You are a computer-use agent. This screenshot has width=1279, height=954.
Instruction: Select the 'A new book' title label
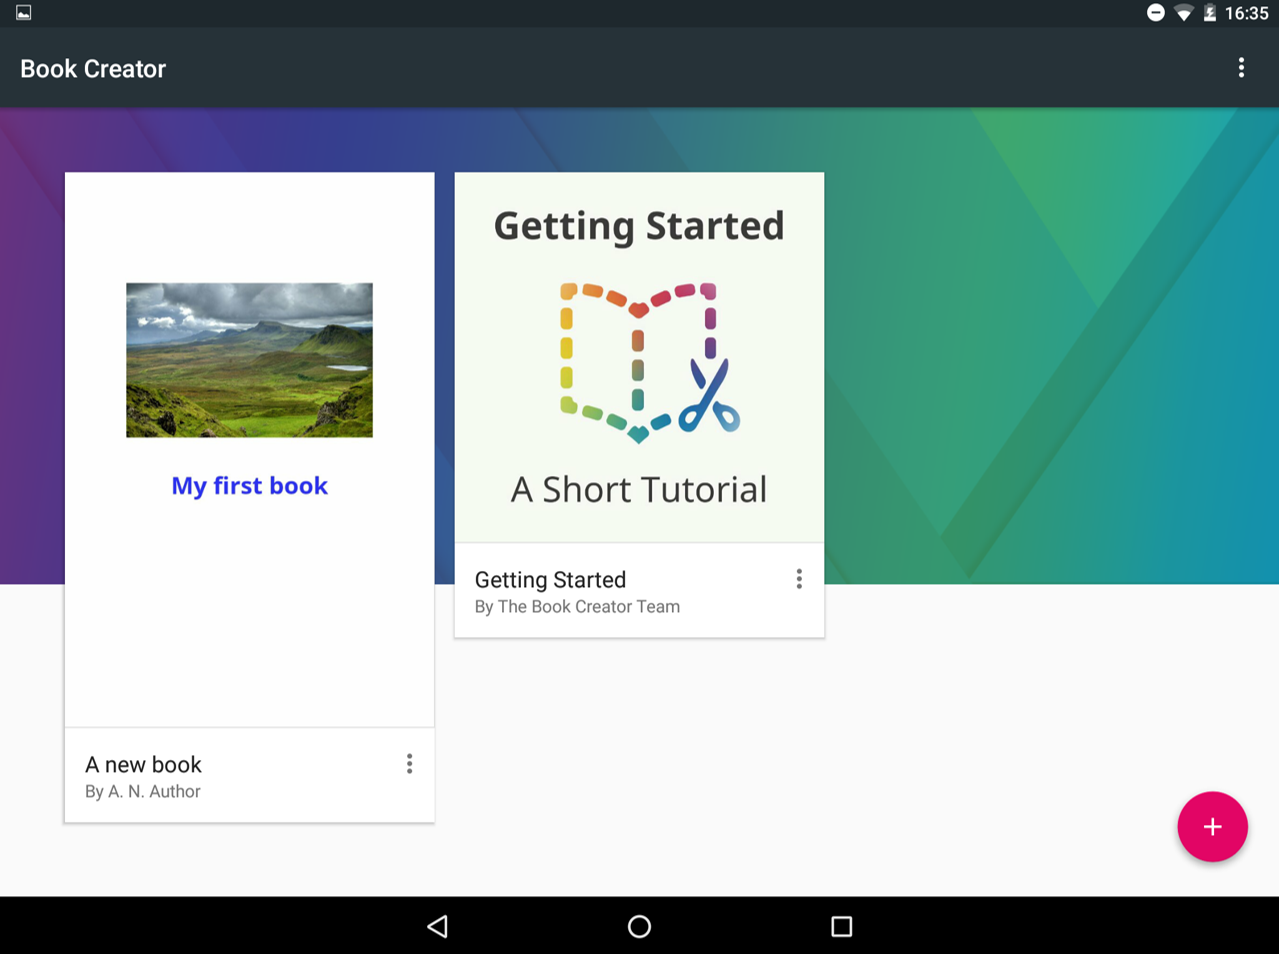[143, 765]
